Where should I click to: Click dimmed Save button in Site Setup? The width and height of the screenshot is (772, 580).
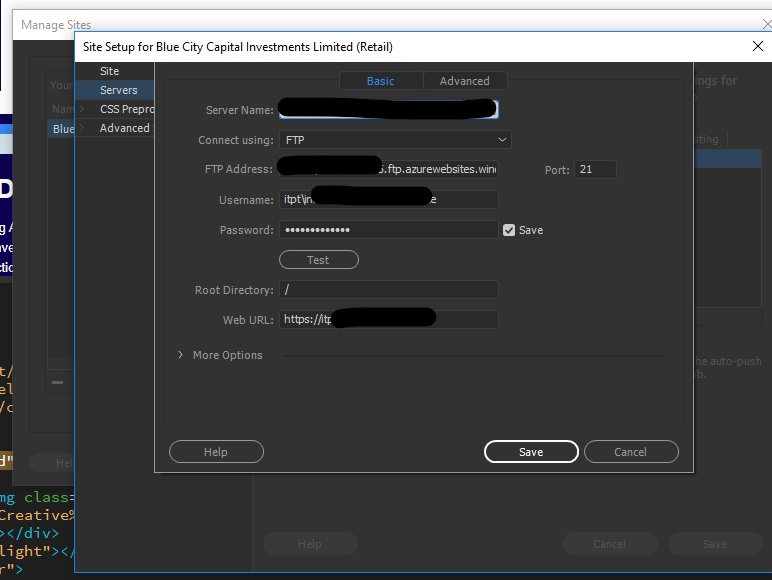pos(715,544)
